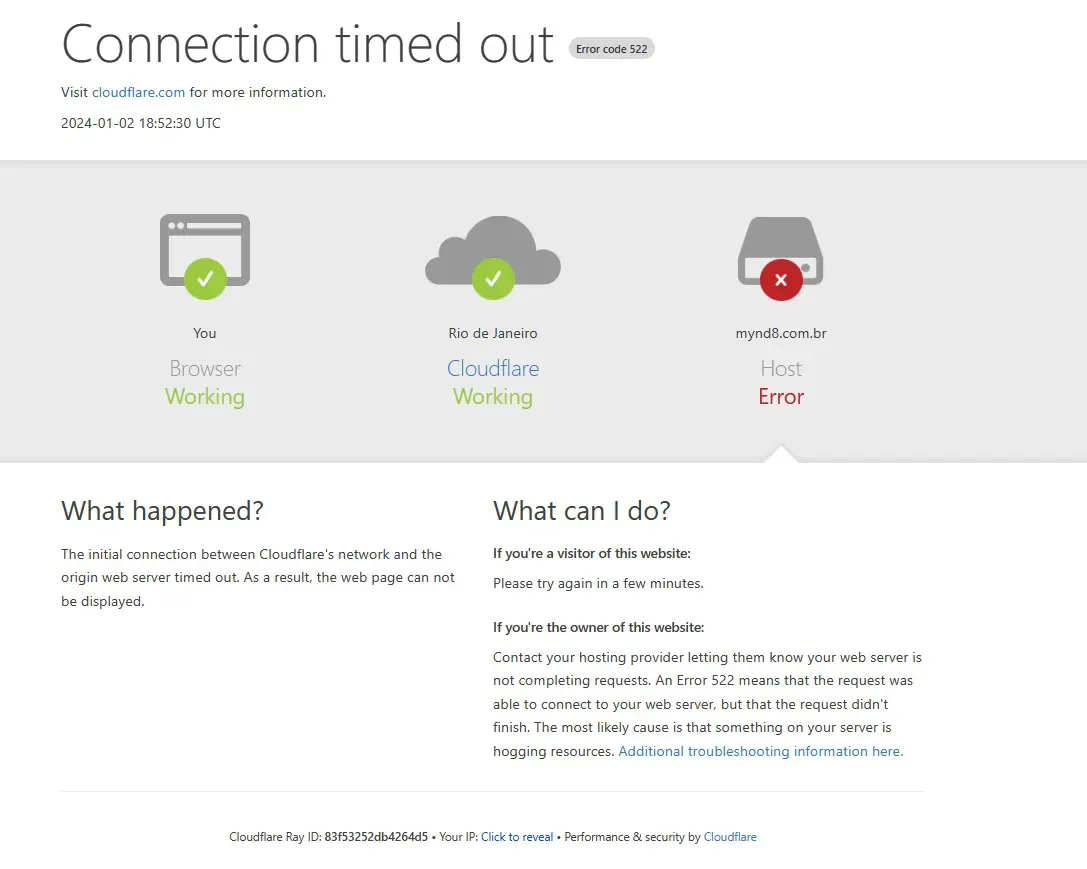Click the Connection timed out heading
Viewport: 1087px width, 869px height.
coord(308,44)
